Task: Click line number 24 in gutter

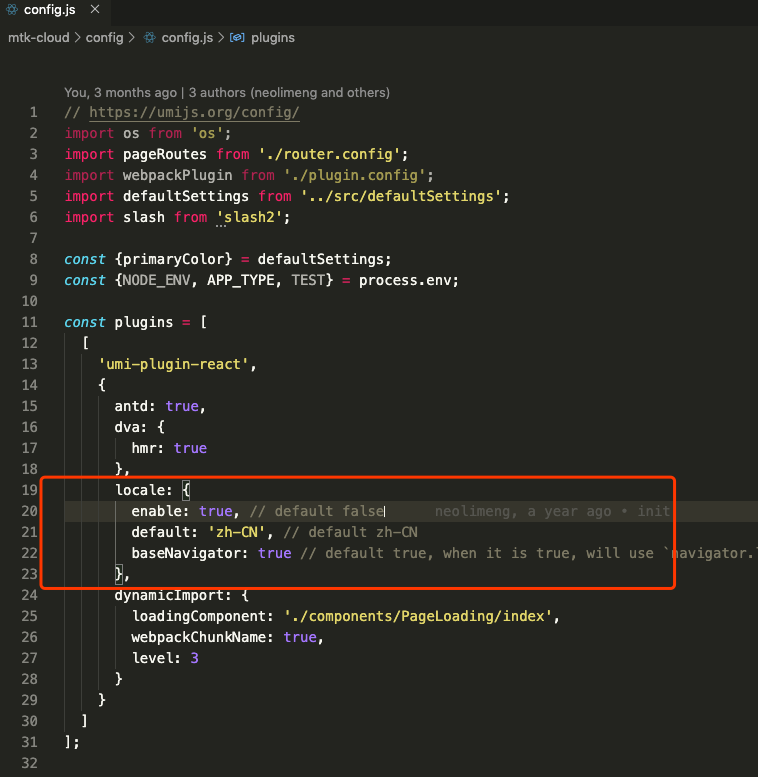Action: (29, 595)
